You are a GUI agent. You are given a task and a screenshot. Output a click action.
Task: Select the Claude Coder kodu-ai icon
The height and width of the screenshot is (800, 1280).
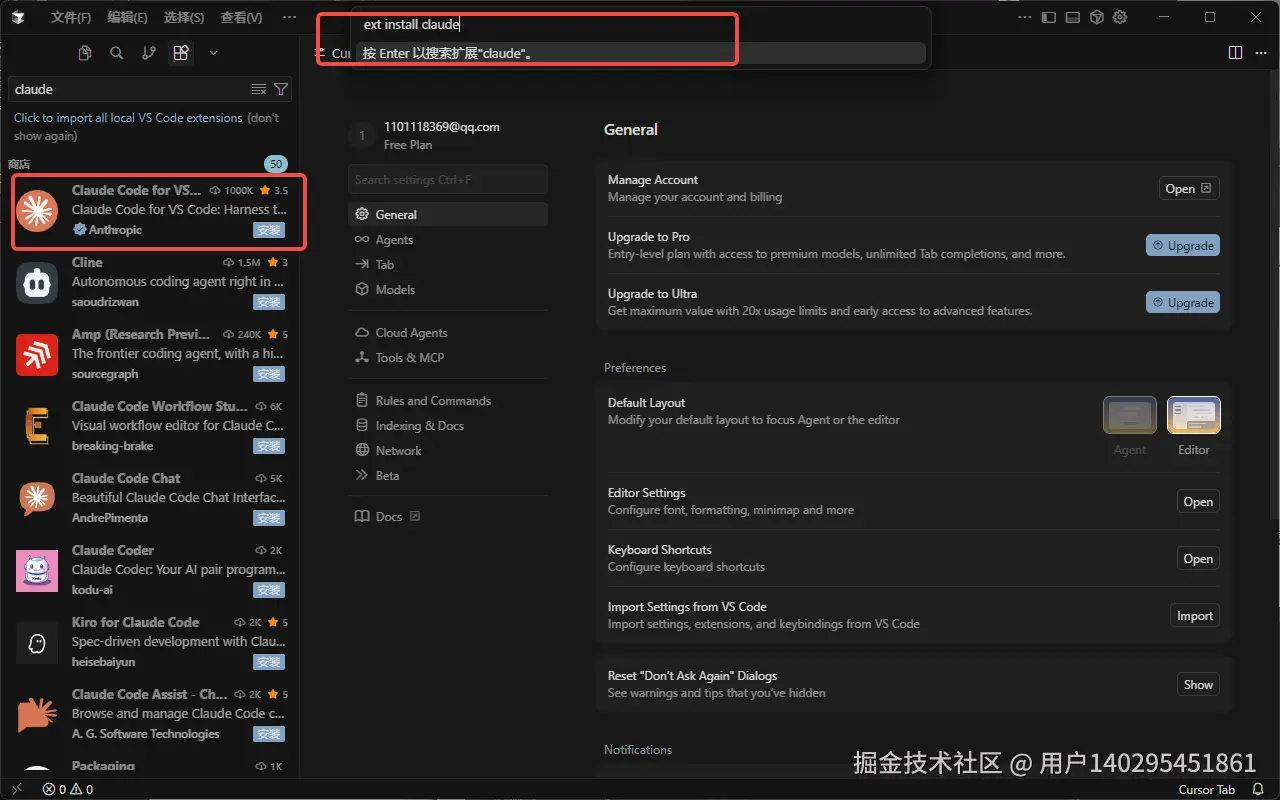pos(37,570)
